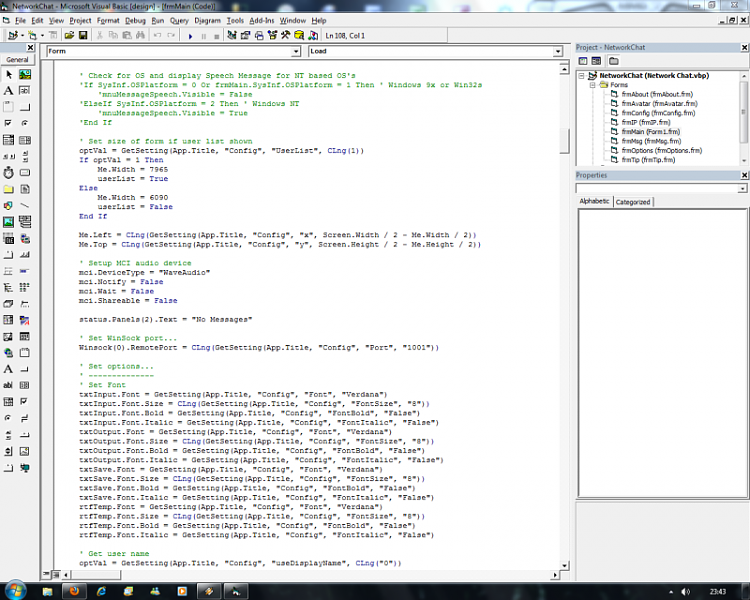The image size is (750, 600).
Task: Open the Project menu
Action: (80, 21)
